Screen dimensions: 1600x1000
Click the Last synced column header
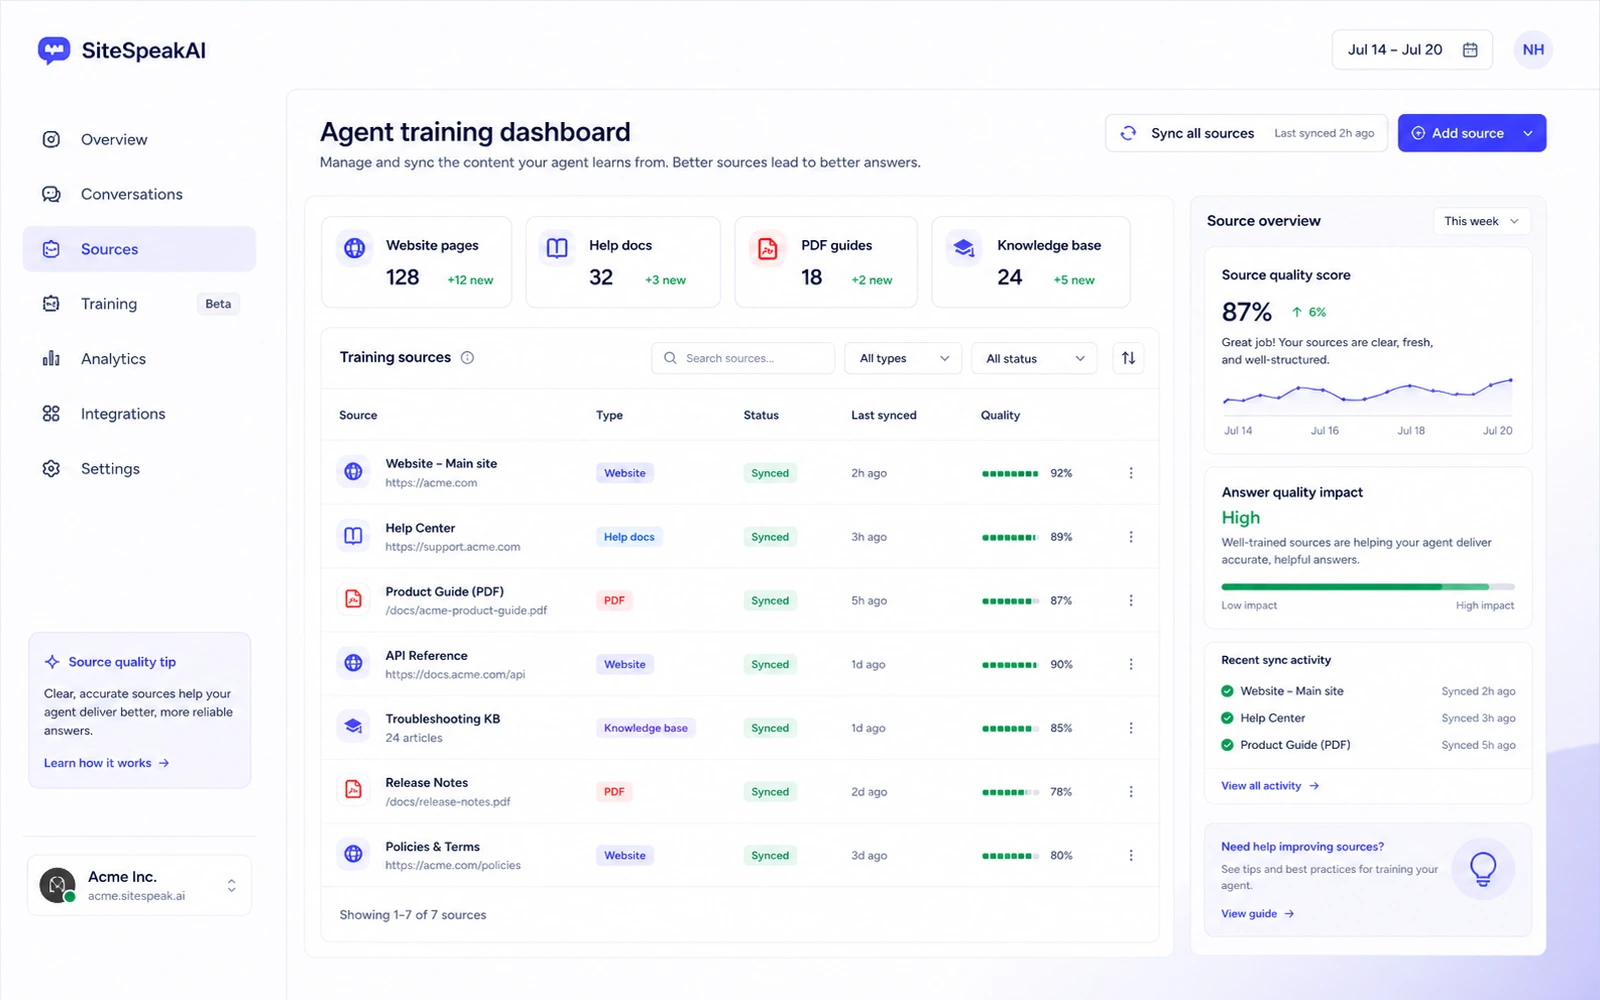click(x=884, y=415)
